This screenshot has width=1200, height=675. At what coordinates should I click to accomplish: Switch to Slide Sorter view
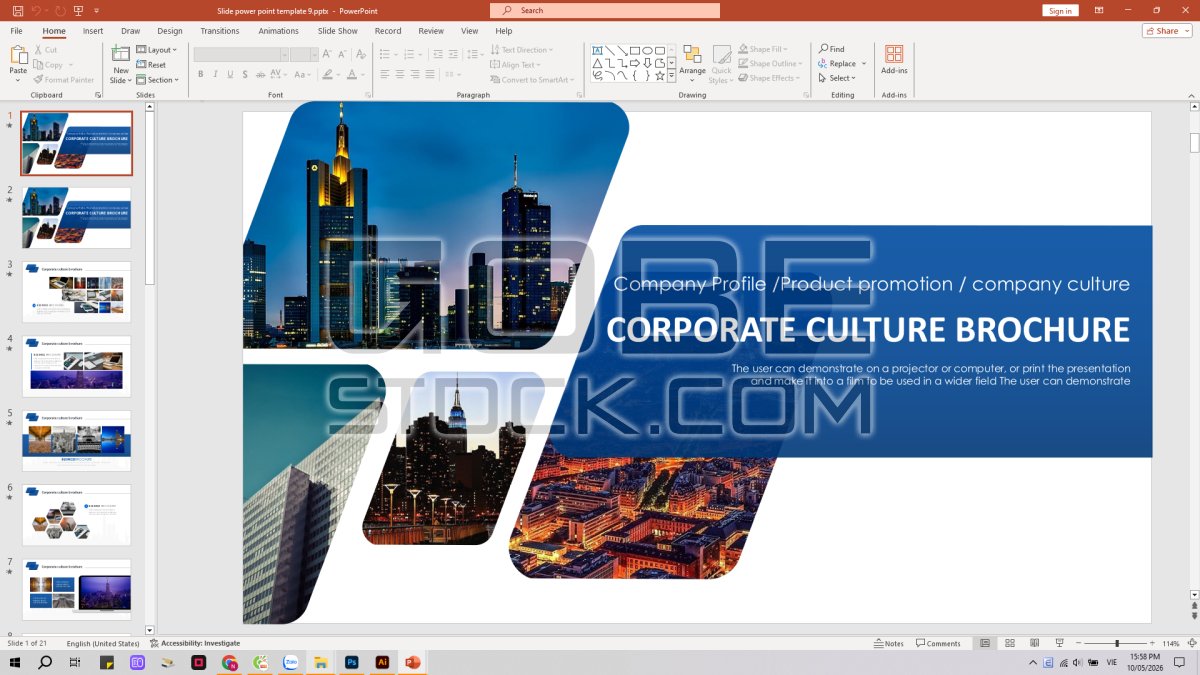click(1010, 643)
